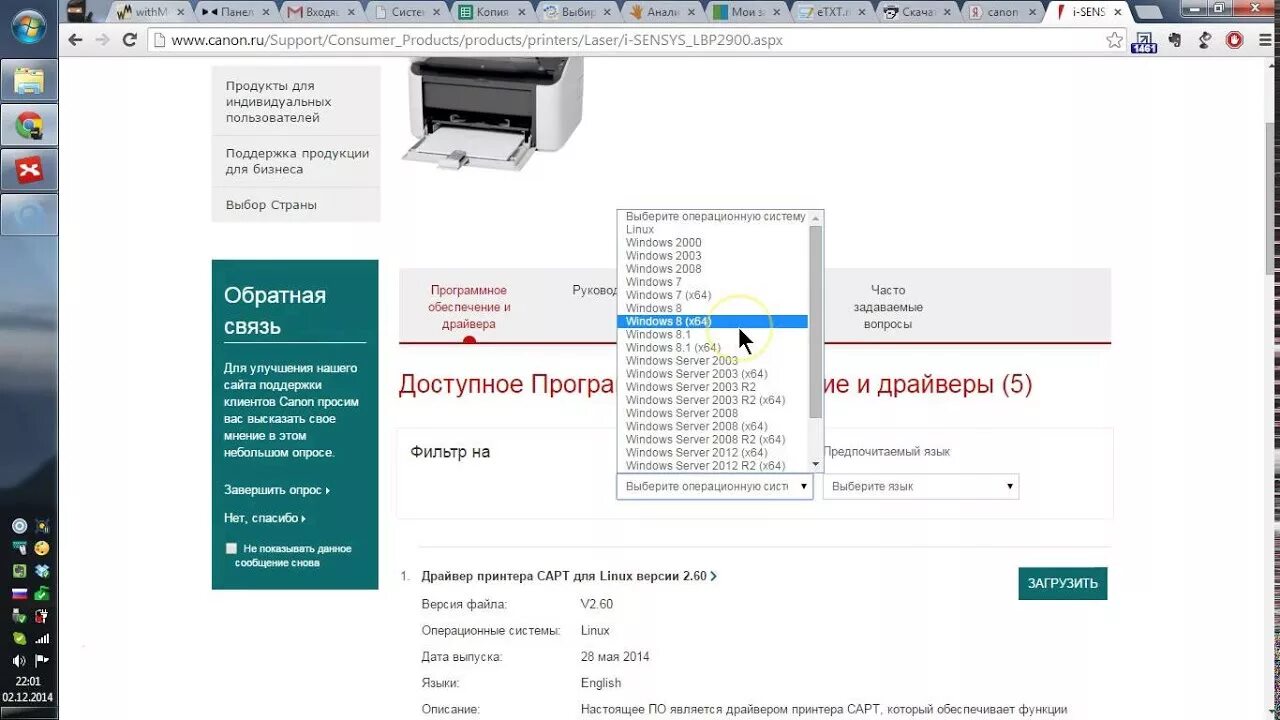Click the extension with 1461 badge
1280x720 pixels.
[x=1143, y=41]
